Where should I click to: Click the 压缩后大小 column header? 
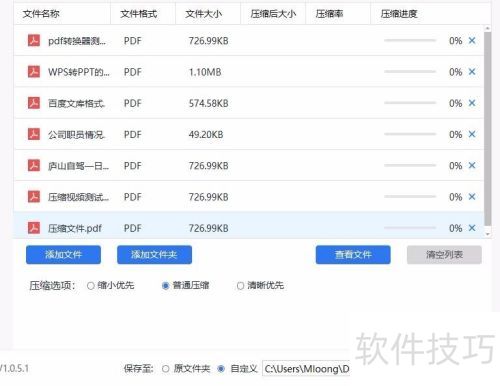(273, 14)
